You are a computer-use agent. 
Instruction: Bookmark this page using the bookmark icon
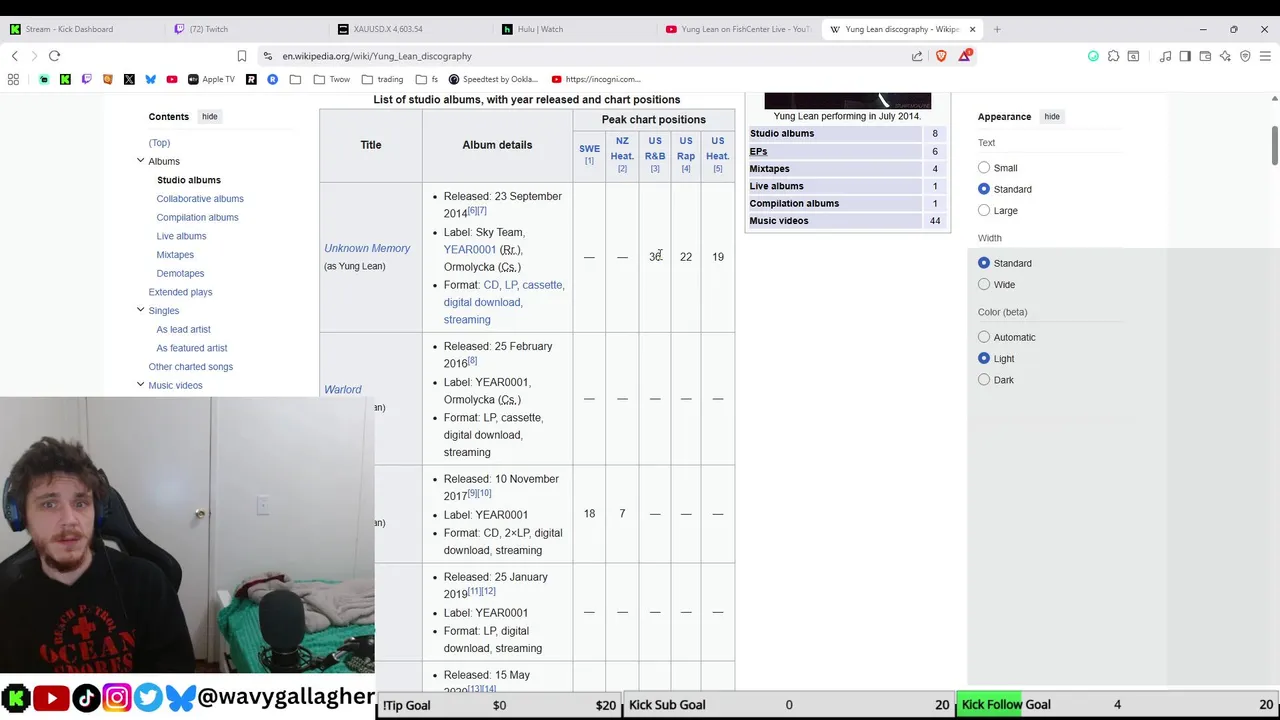click(242, 56)
